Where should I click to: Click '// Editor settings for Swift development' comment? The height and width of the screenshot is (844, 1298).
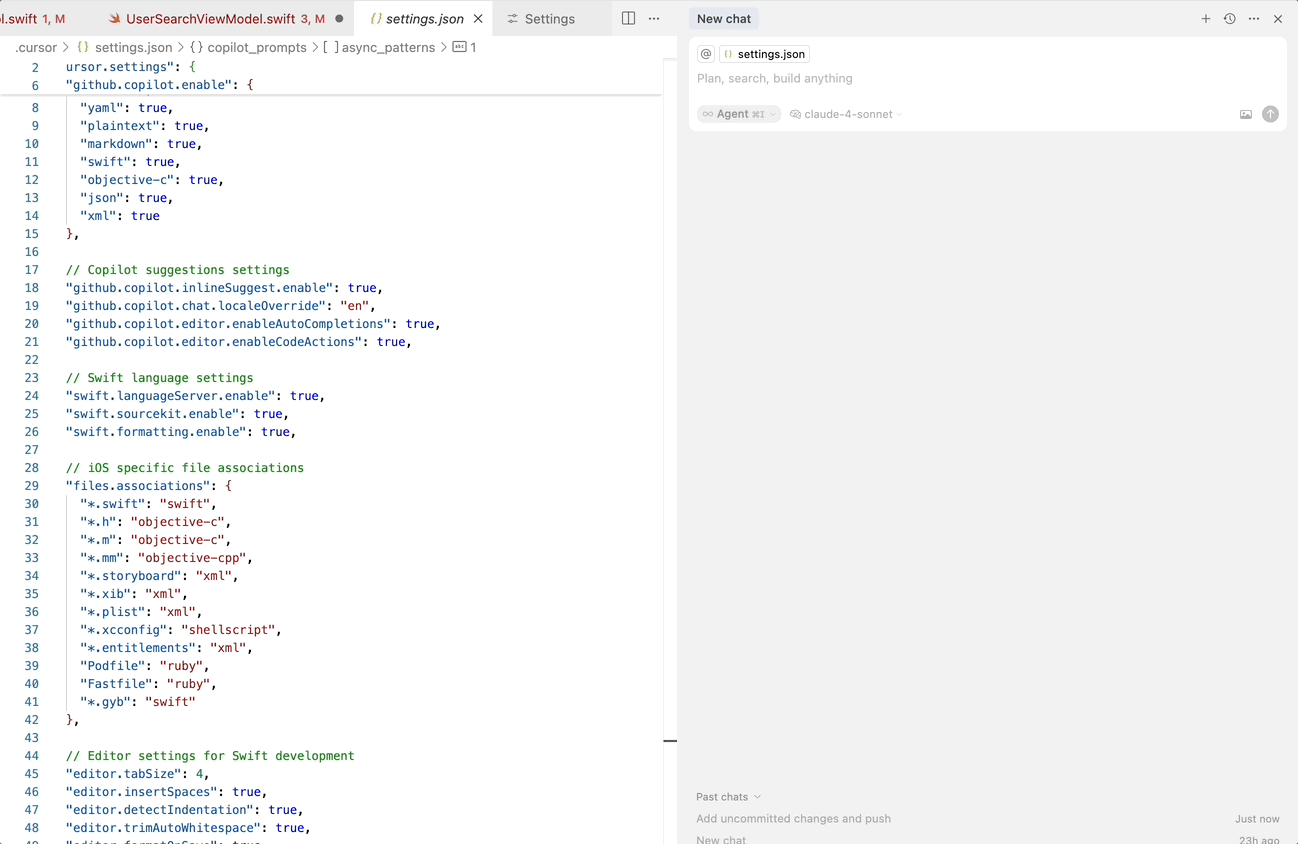pyautogui.click(x=210, y=756)
